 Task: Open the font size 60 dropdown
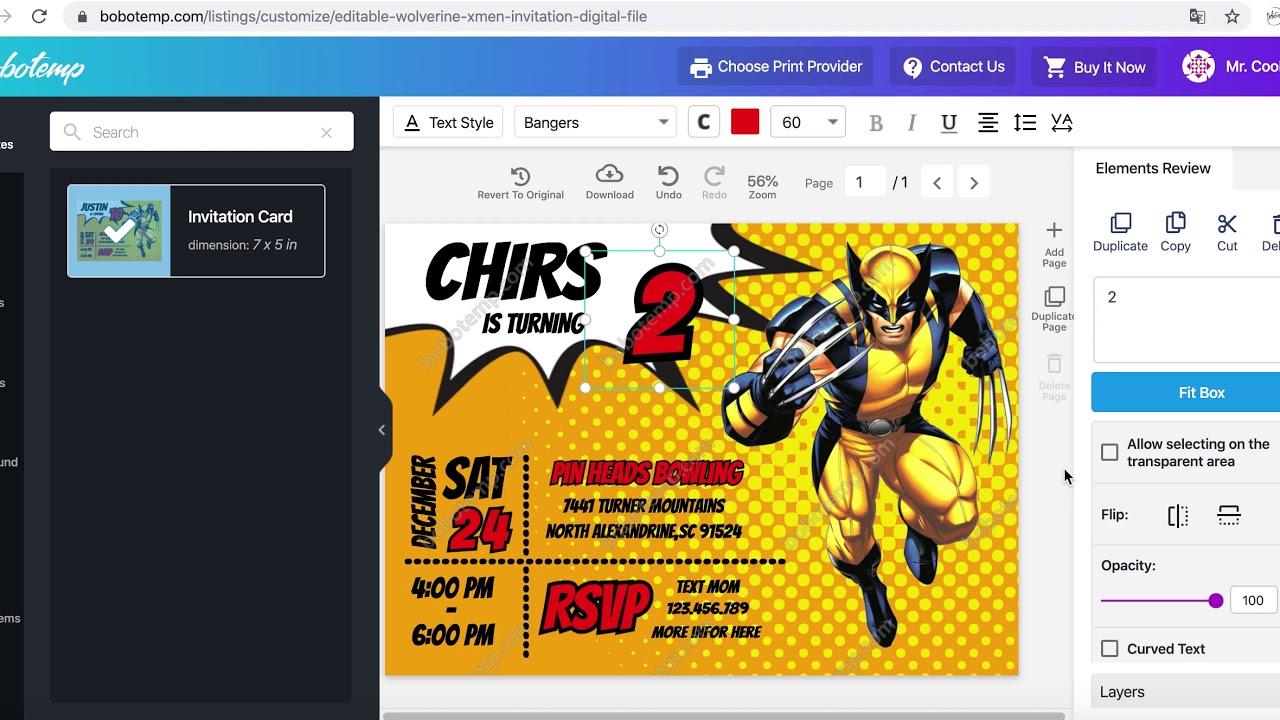[809, 122]
